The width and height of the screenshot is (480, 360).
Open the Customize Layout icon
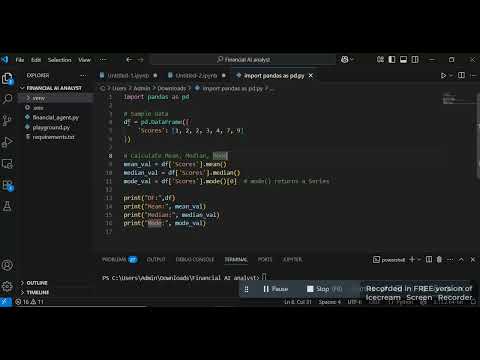coord(380,59)
